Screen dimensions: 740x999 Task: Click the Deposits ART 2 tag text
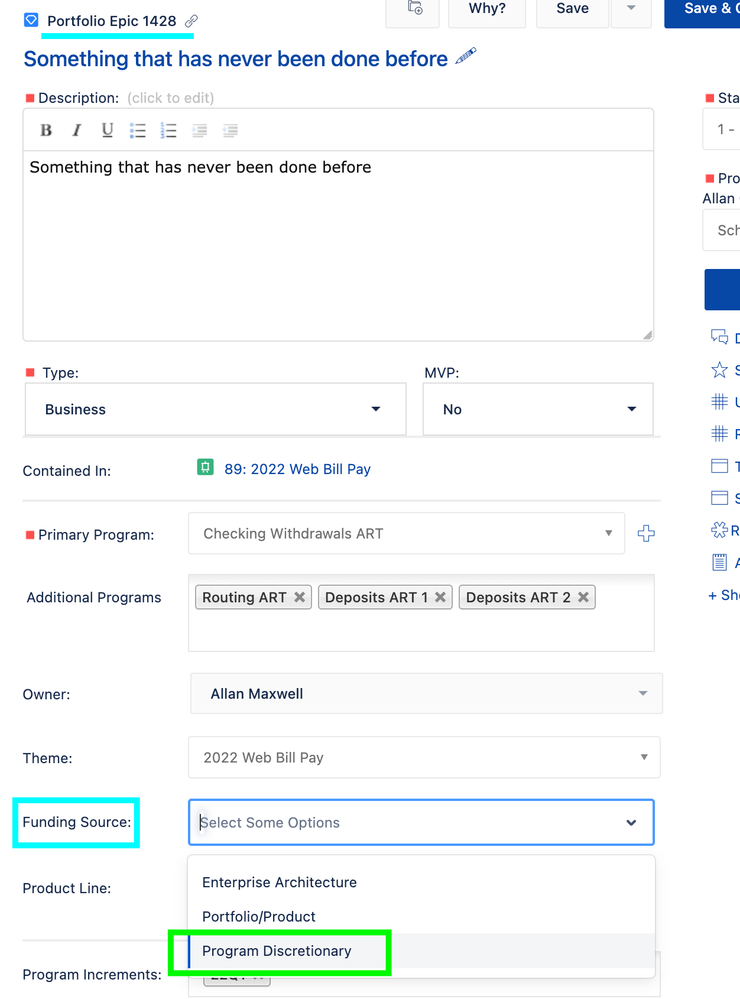coord(518,597)
